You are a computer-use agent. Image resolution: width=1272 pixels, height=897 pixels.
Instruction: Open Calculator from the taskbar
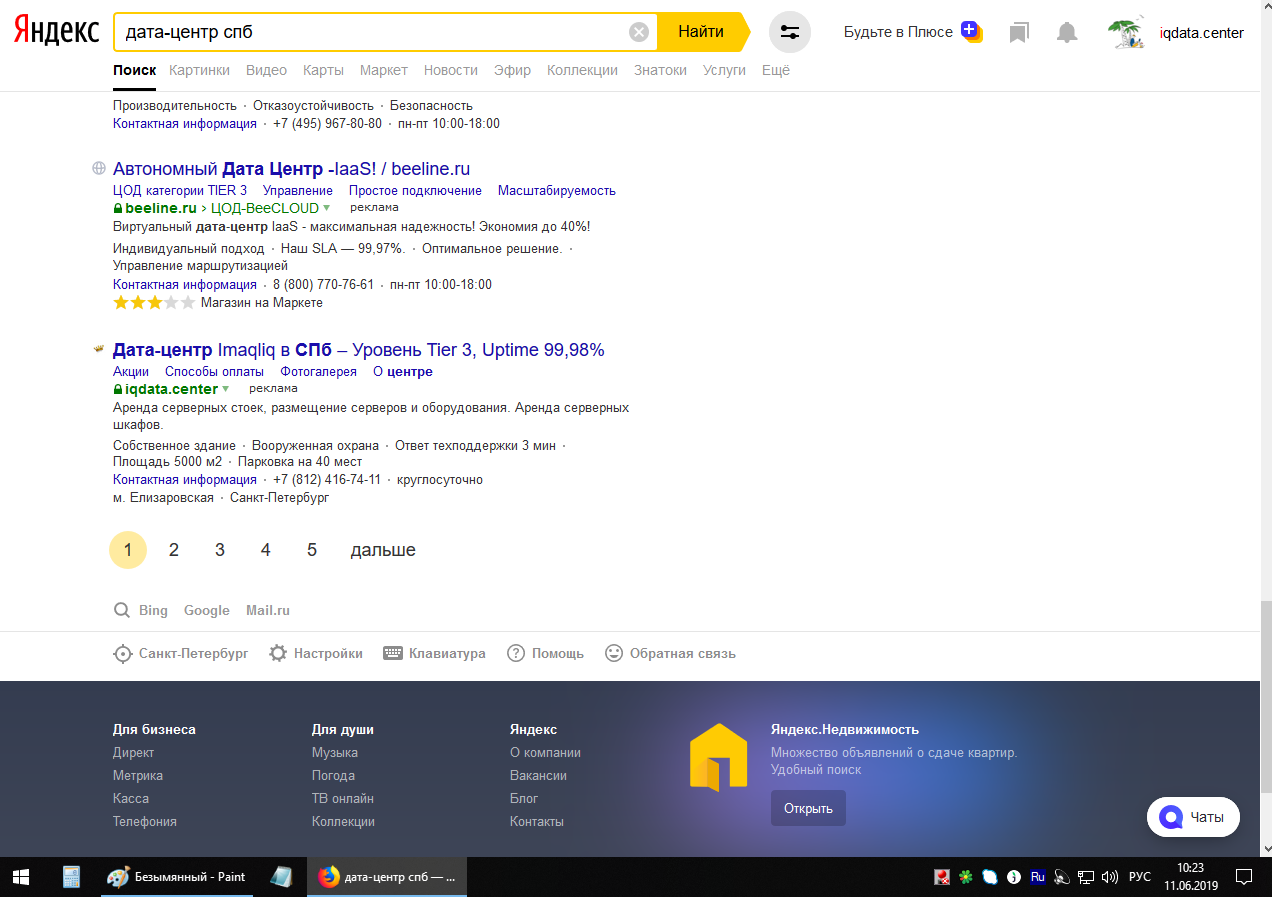71,877
